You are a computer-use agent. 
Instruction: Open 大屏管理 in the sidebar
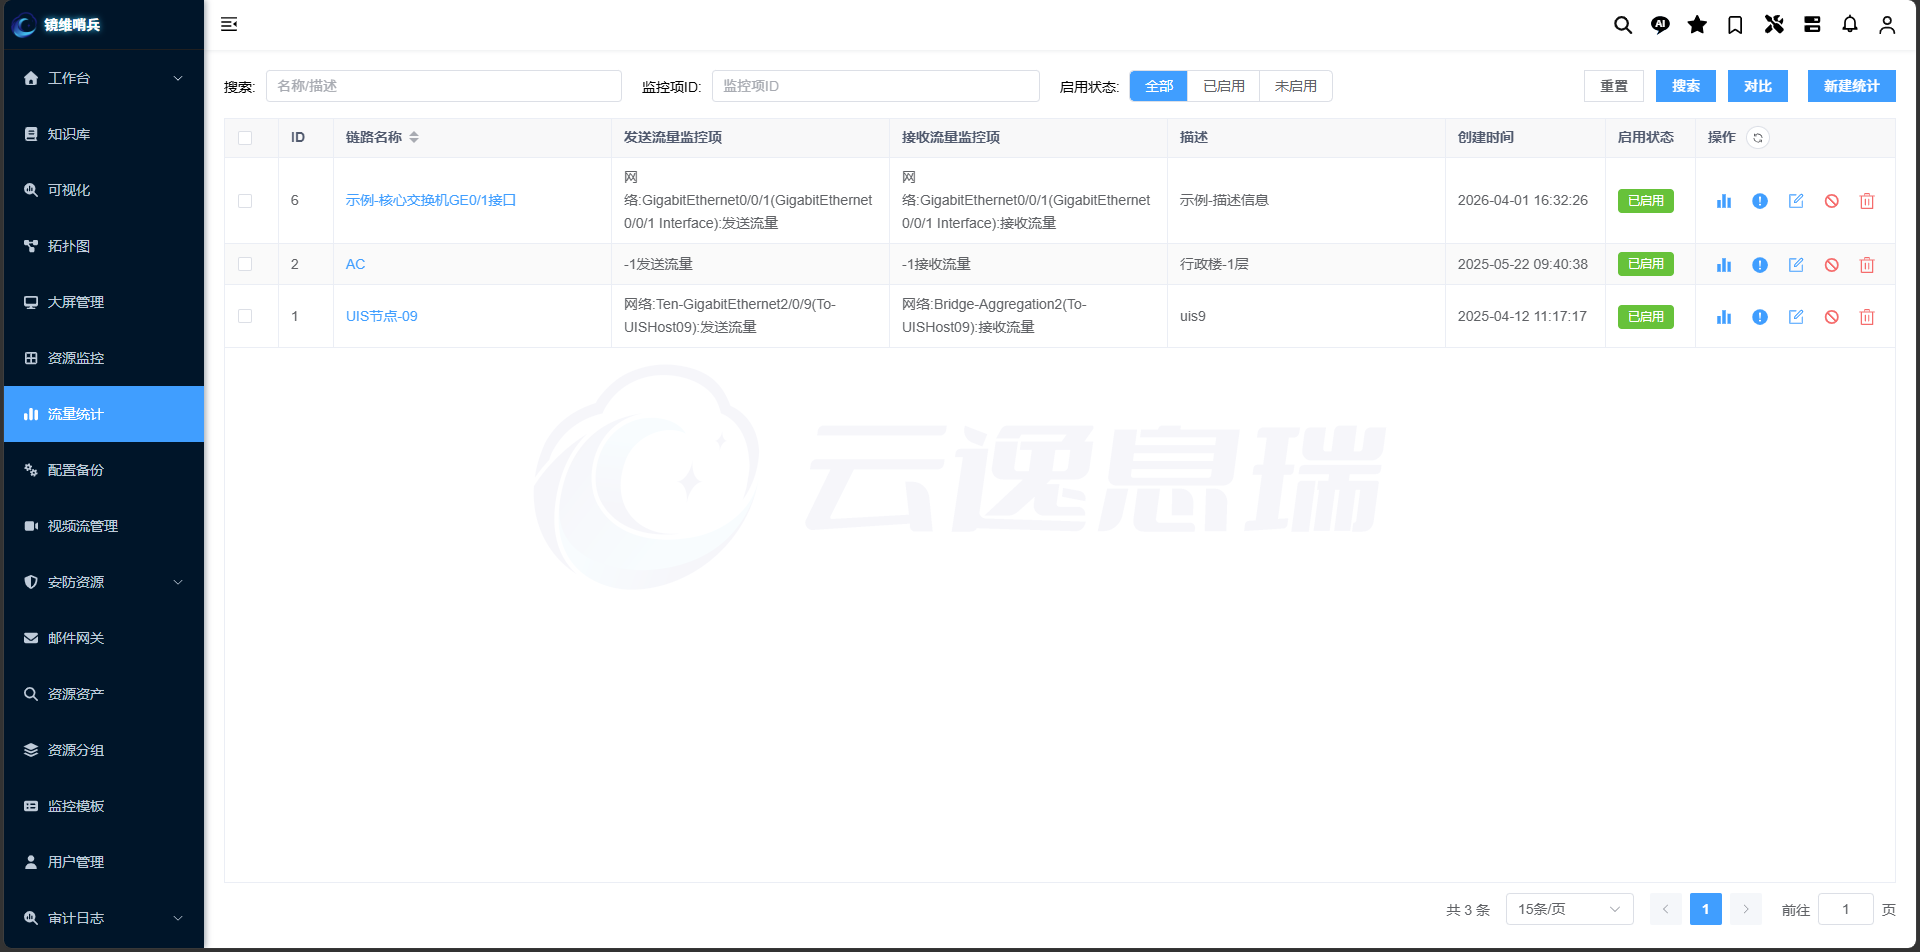[x=104, y=302]
